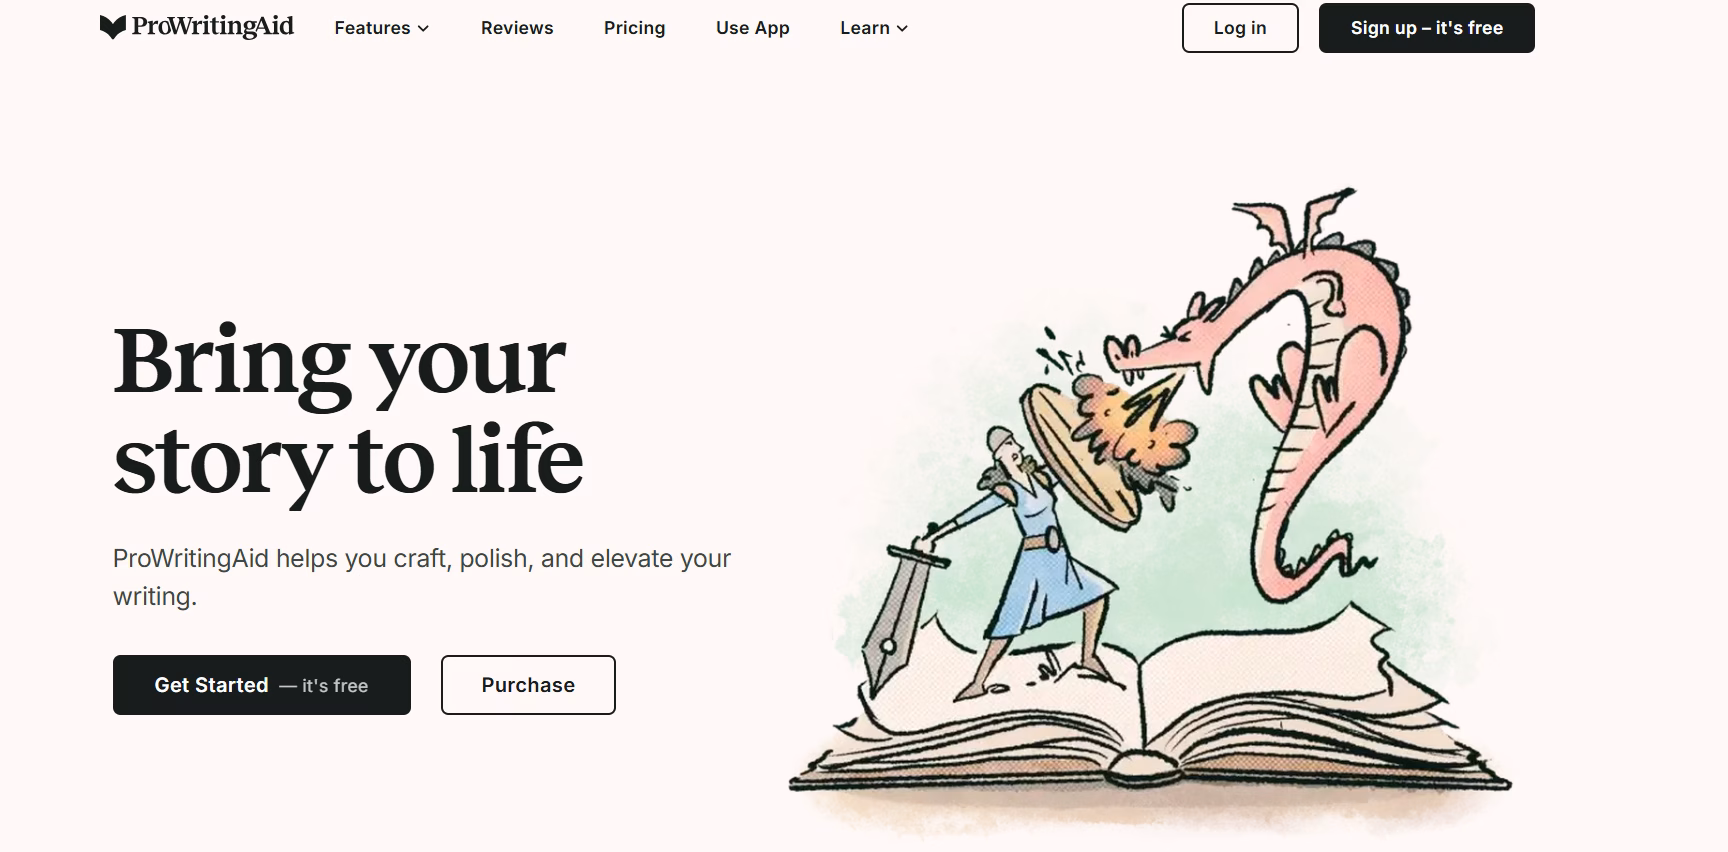Click Get Started — it's free button
Image resolution: width=1728 pixels, height=852 pixels.
(262, 685)
